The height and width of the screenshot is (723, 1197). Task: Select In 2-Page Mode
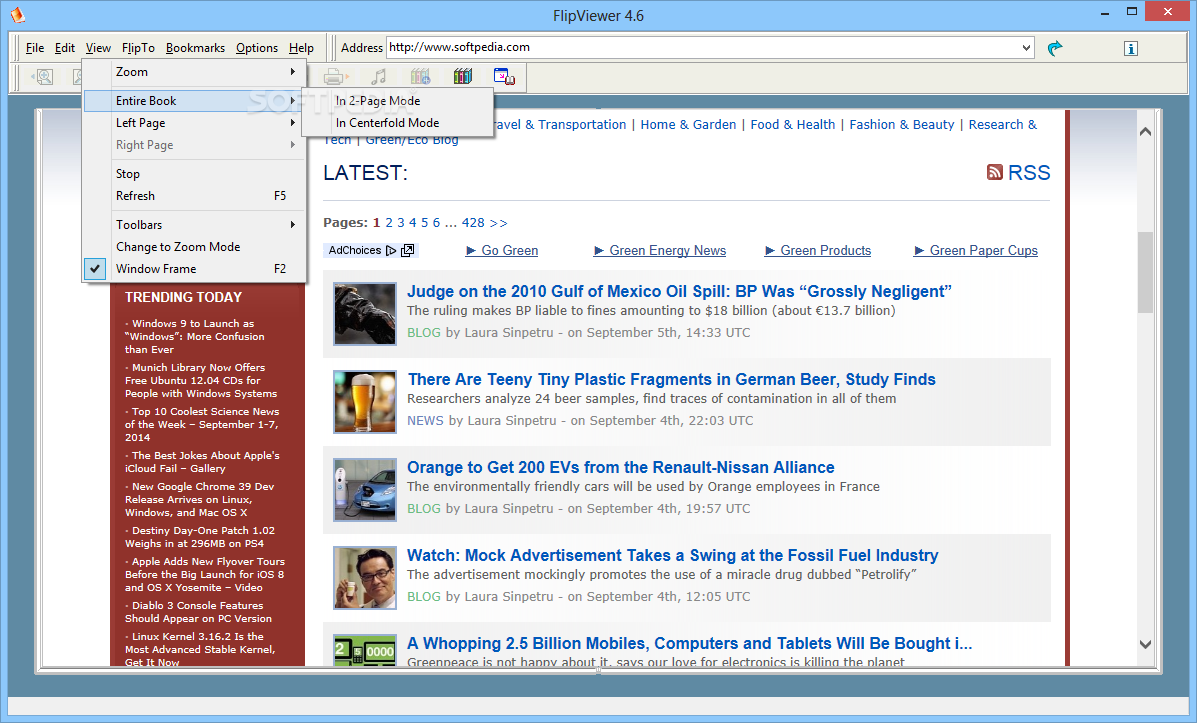click(x=397, y=101)
